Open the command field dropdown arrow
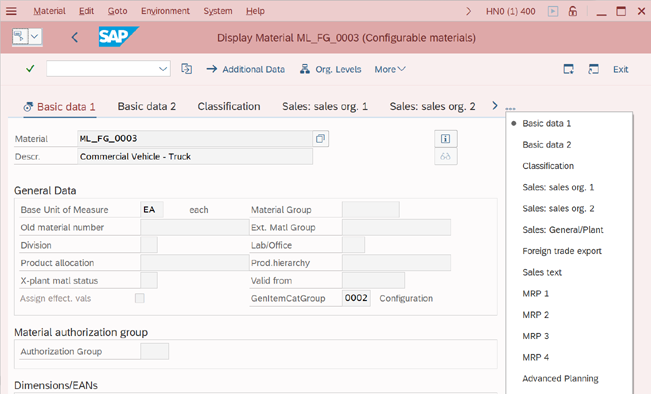Image resolution: width=651 pixels, height=394 pixels. point(163,69)
